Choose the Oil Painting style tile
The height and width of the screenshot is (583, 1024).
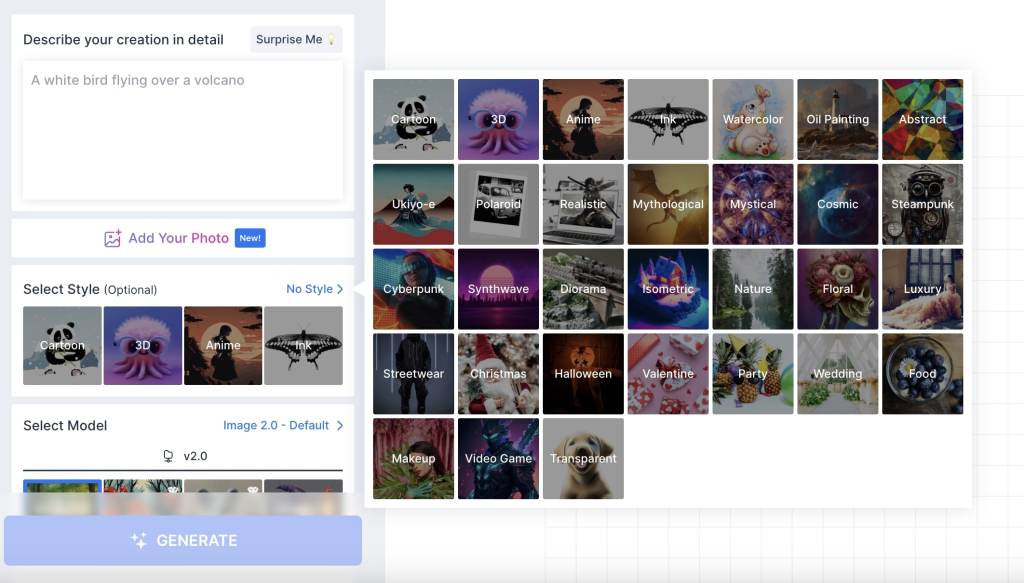click(x=838, y=119)
